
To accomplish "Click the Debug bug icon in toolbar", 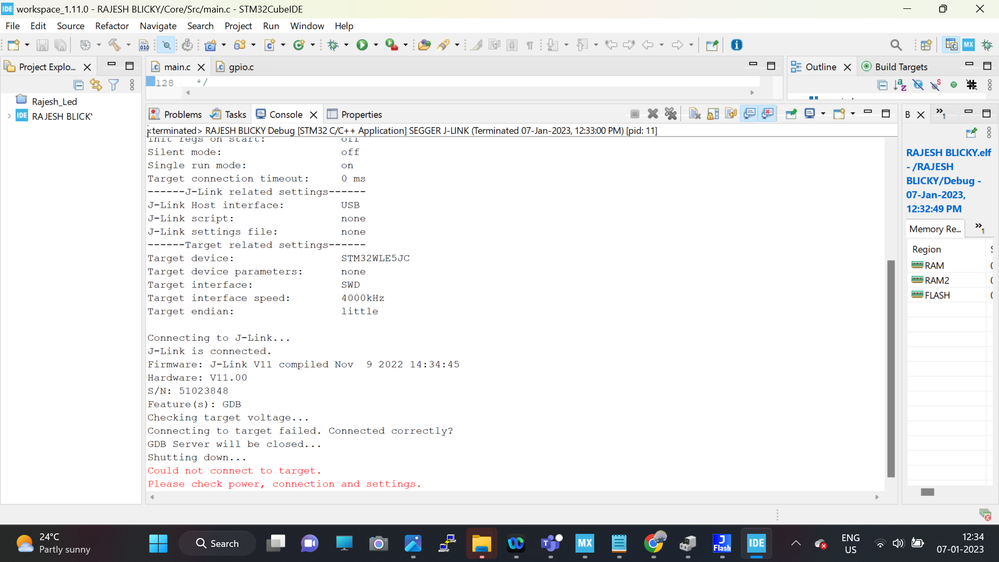I will pyautogui.click(x=333, y=45).
